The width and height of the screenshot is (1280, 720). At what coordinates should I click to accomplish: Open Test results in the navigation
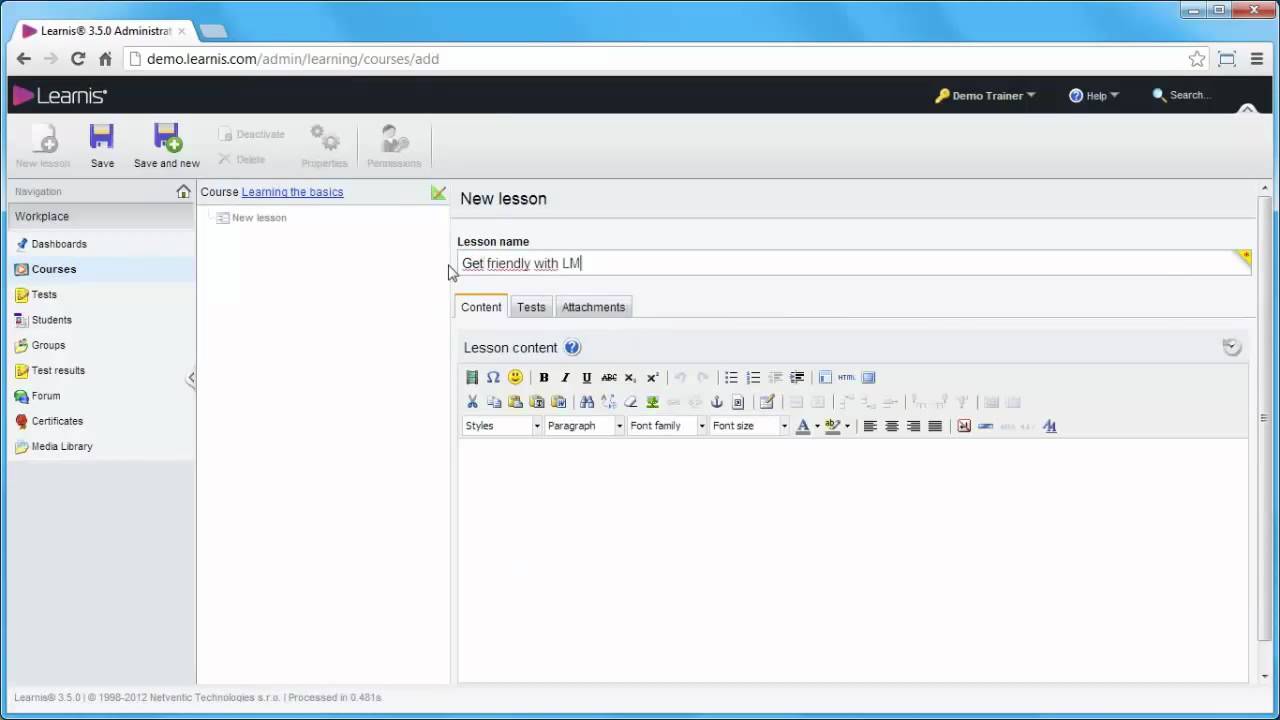pos(58,370)
